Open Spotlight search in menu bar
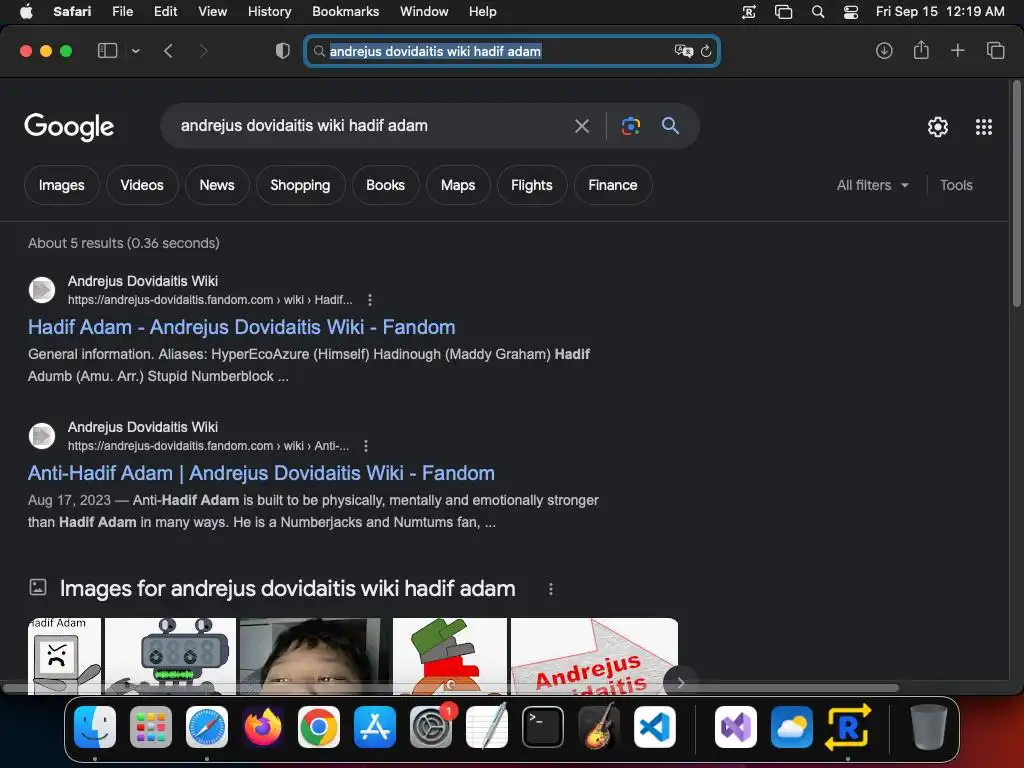This screenshot has width=1024, height=768. [x=818, y=12]
